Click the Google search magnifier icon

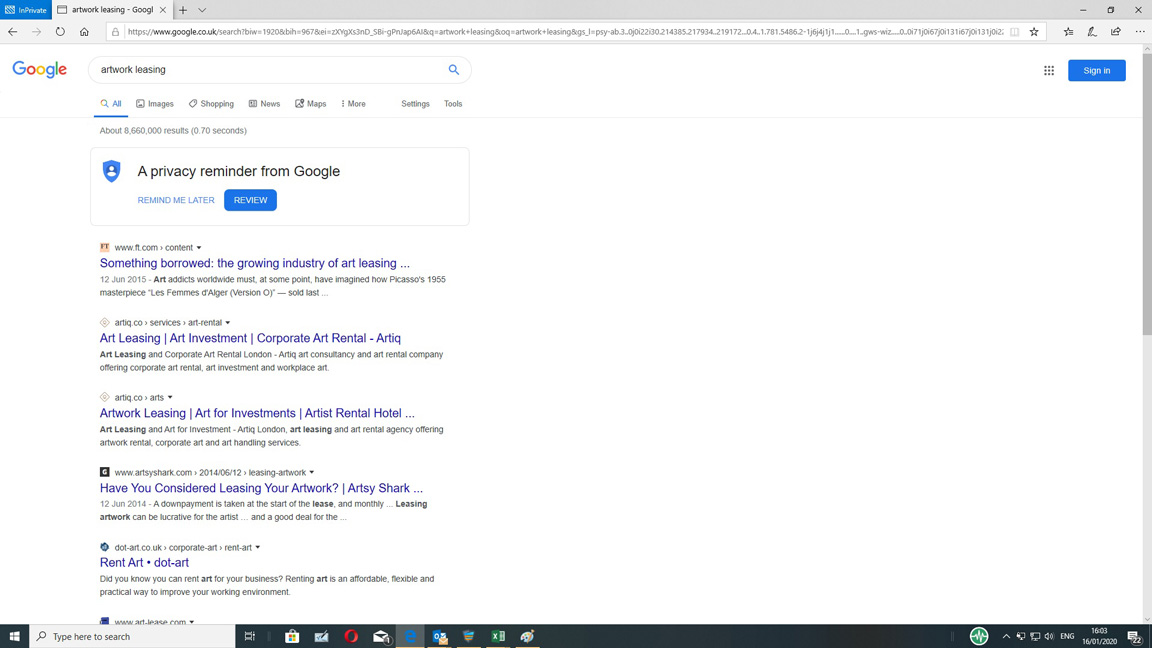(x=453, y=70)
